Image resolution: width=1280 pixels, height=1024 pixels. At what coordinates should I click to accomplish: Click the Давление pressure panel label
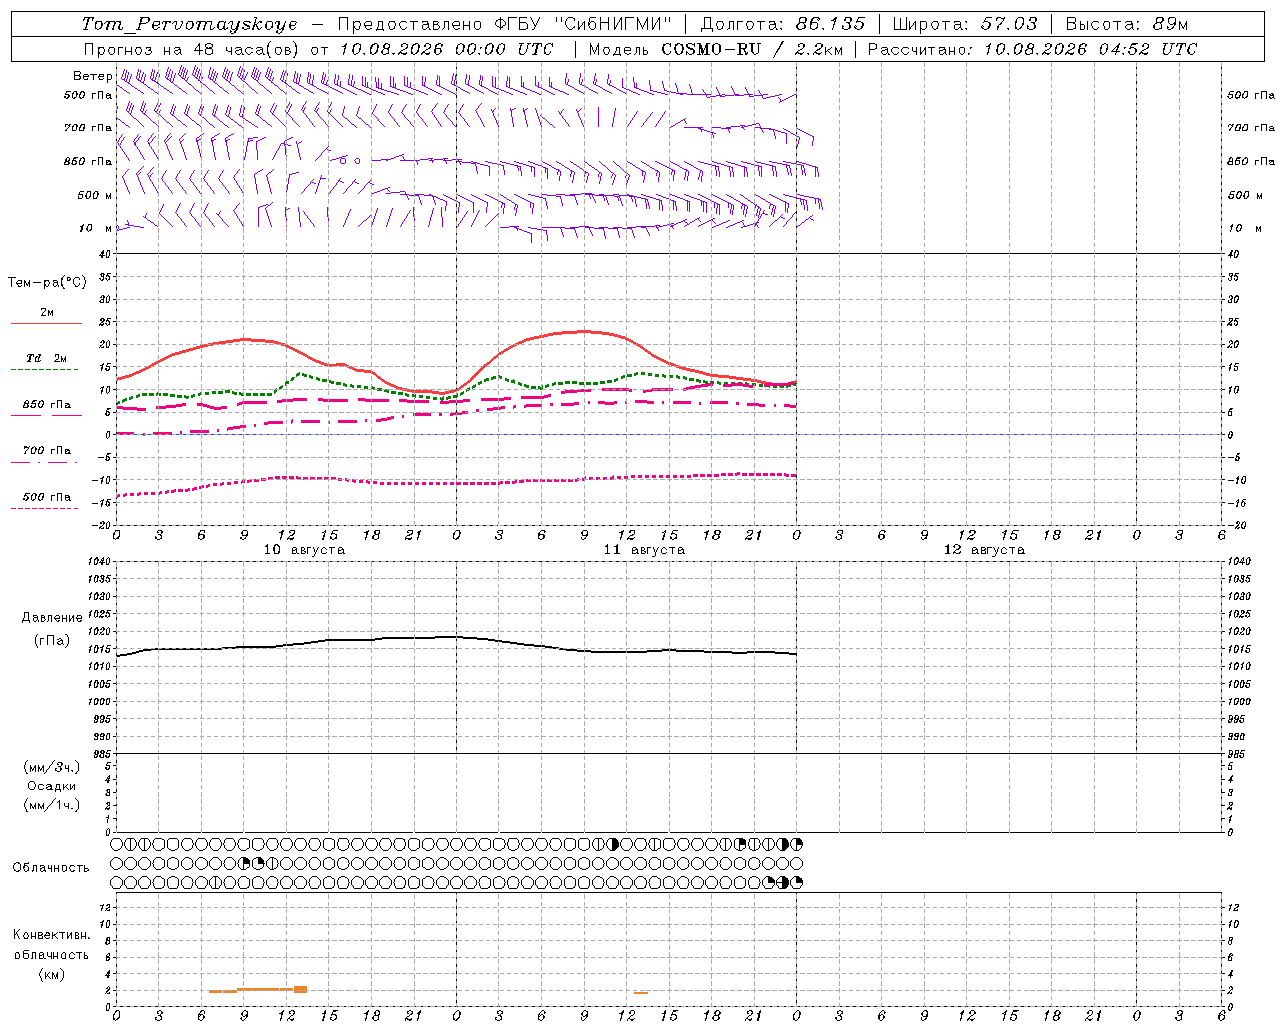(52, 618)
